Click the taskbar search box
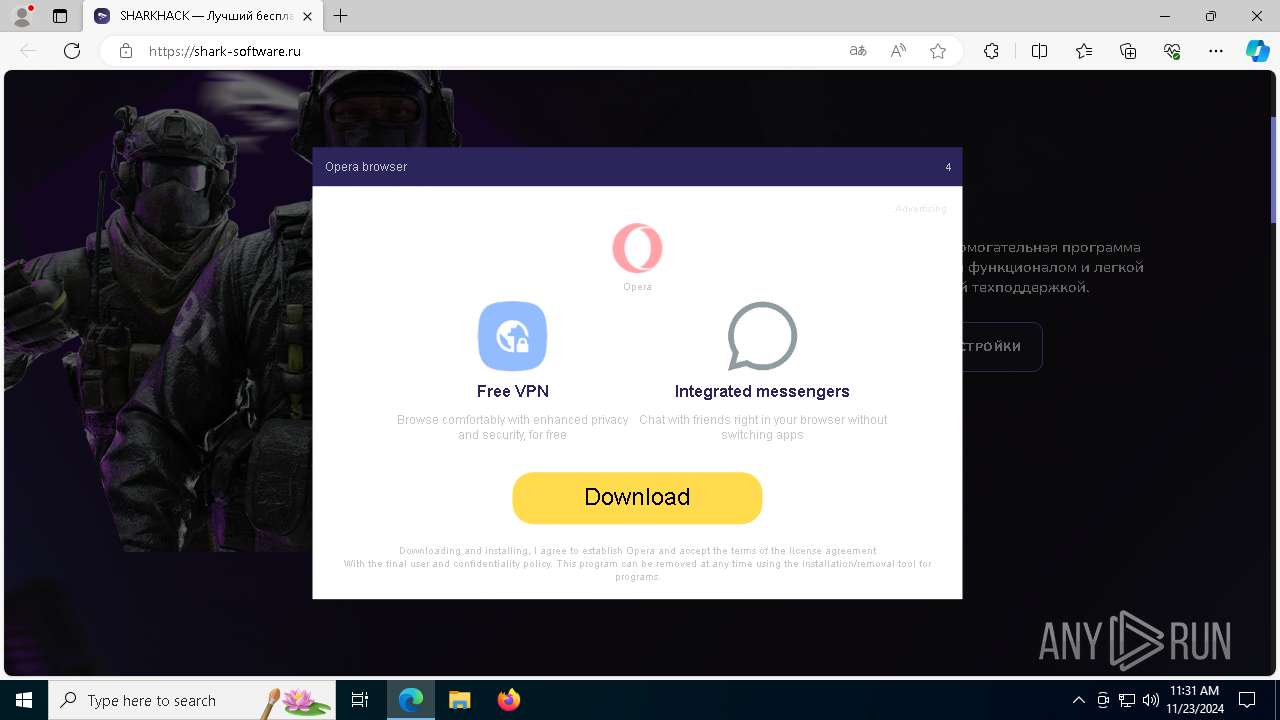The width and height of the screenshot is (1280, 720). coord(193,700)
